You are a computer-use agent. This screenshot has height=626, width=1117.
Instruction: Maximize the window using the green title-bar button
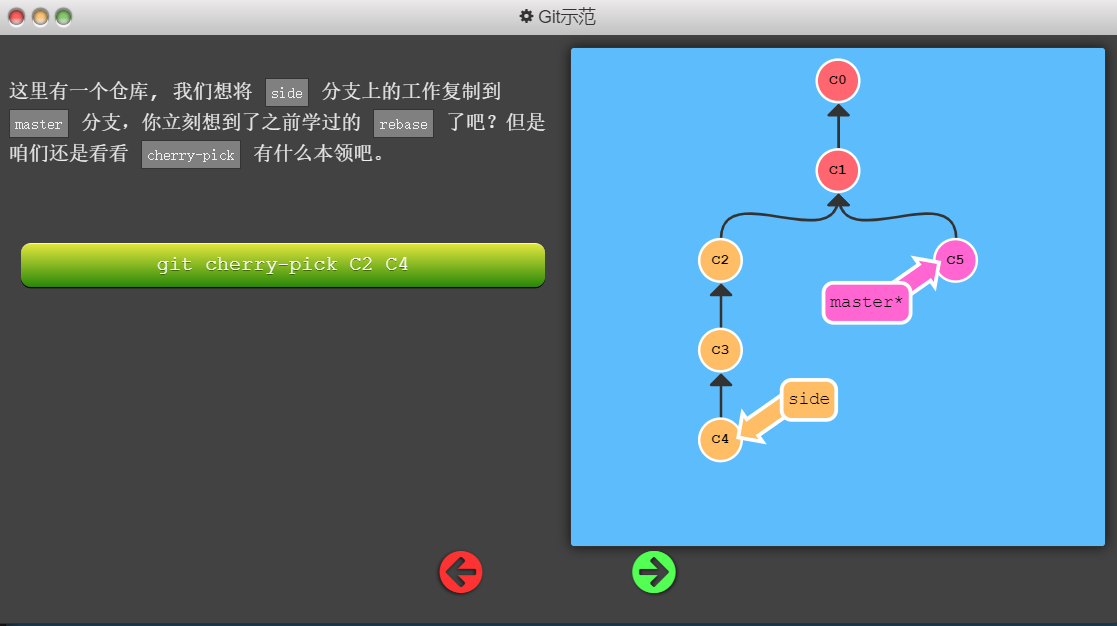[x=63, y=17]
